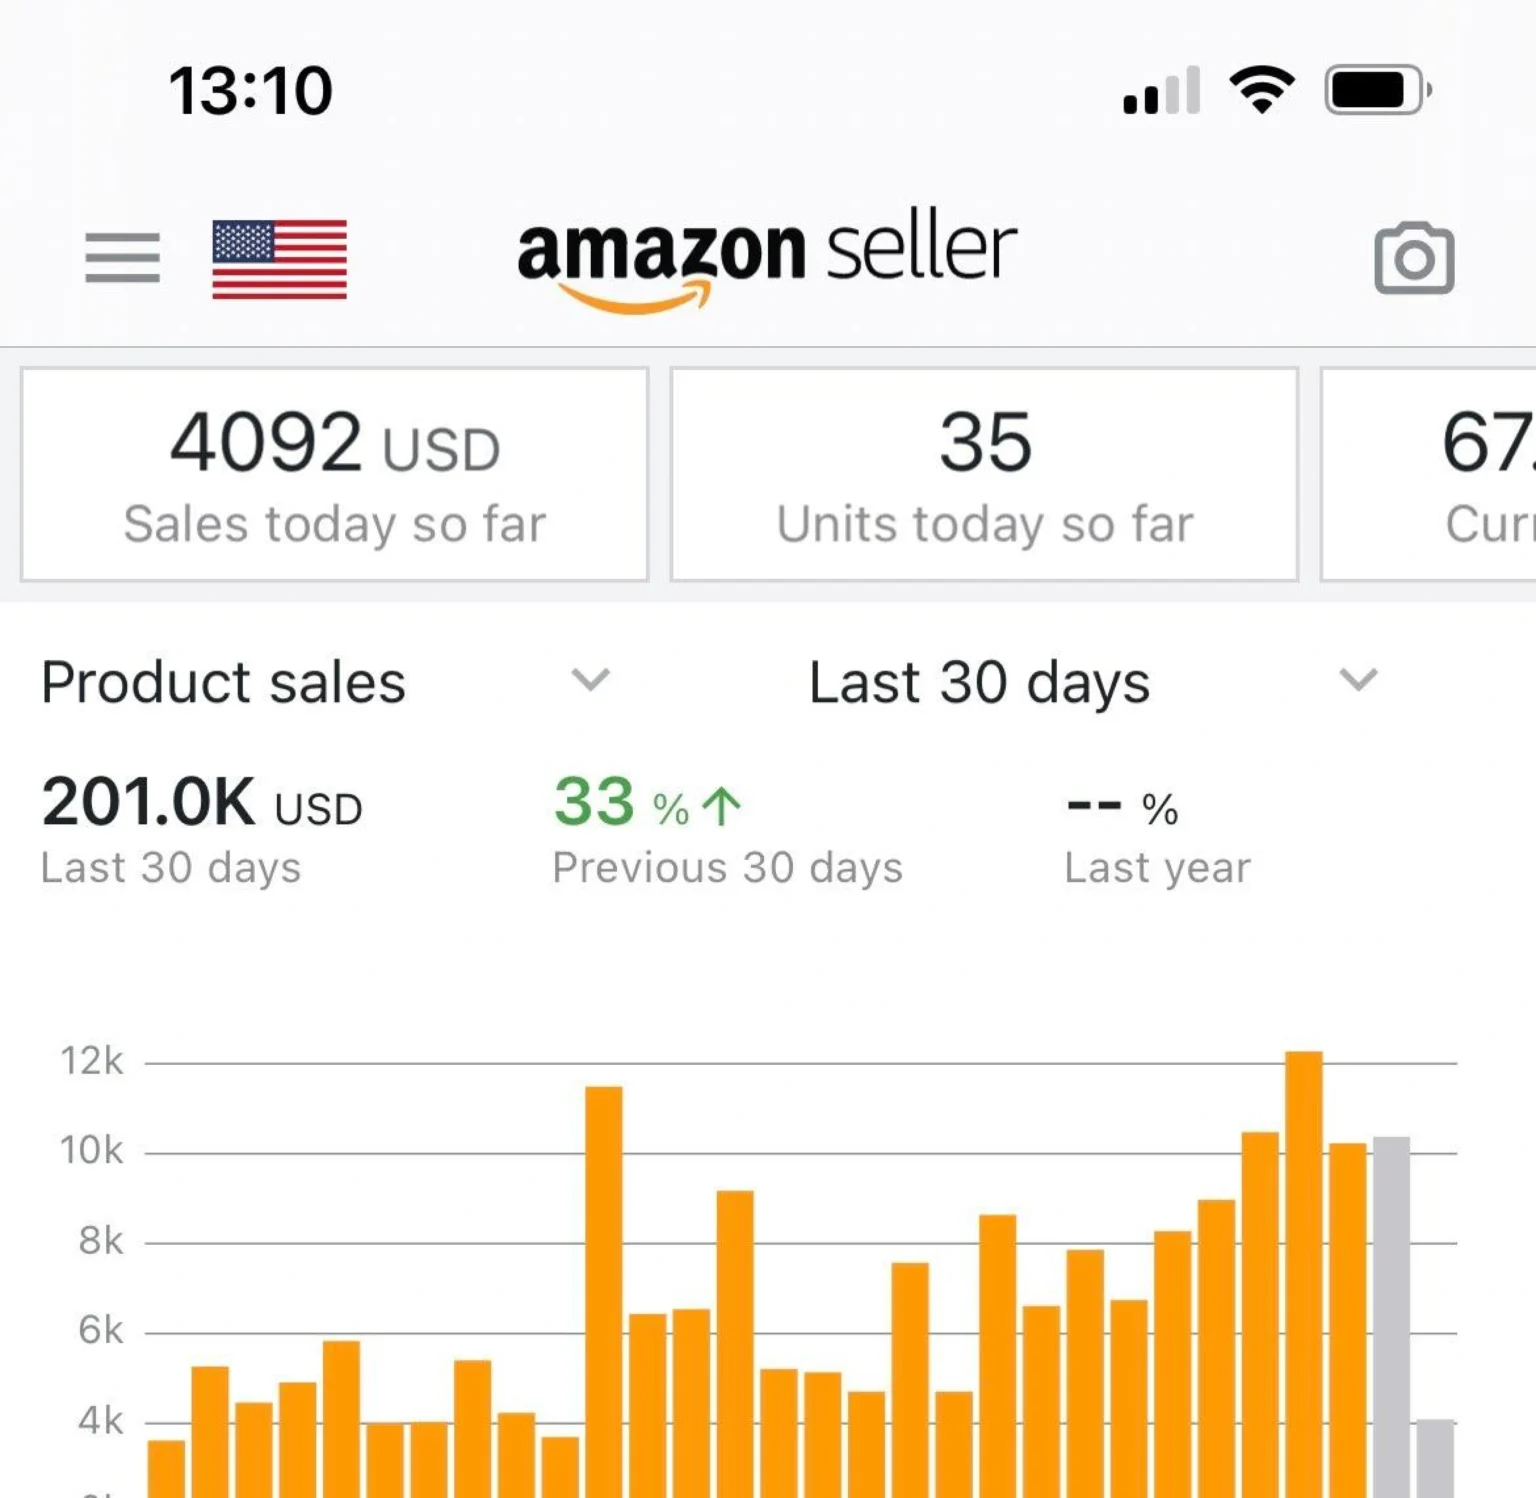Tap the 201.0K USD sales total
Viewport: 1536px width, 1498px height.
click(x=201, y=803)
